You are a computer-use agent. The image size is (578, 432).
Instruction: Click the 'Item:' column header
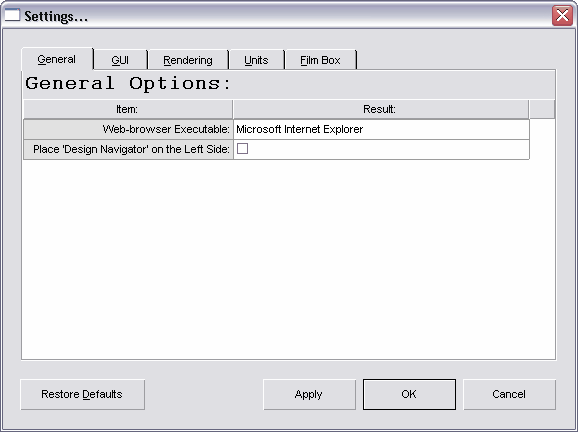pos(128,109)
